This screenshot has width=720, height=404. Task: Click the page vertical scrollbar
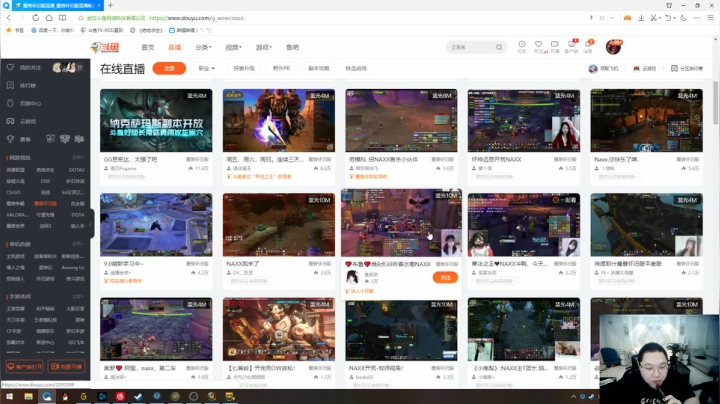(x=715, y=102)
